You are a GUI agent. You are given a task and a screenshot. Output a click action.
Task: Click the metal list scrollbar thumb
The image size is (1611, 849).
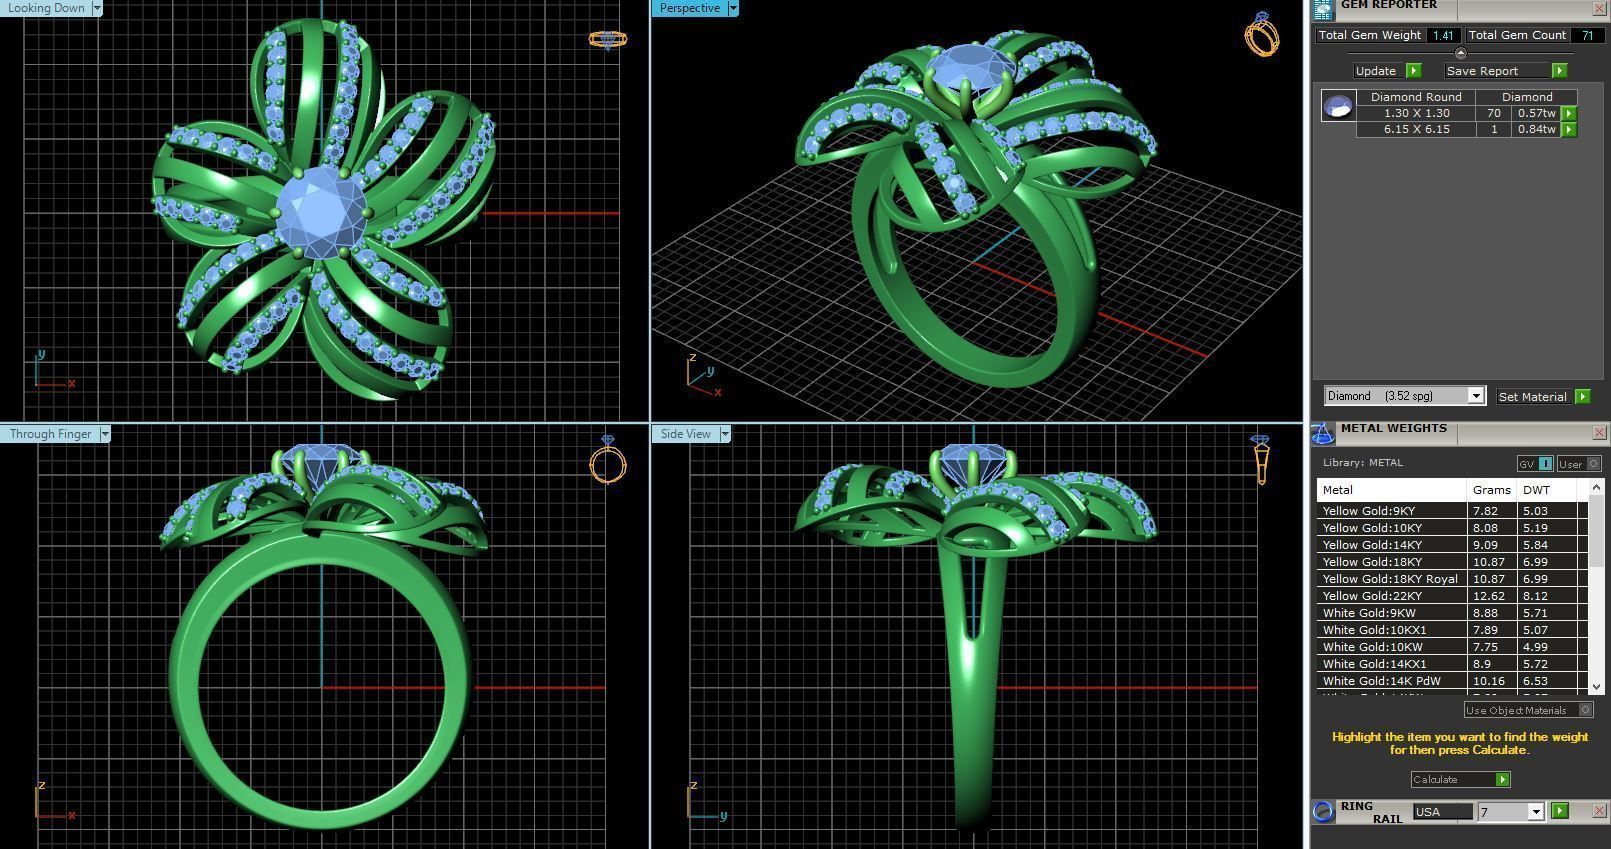coord(1596,532)
